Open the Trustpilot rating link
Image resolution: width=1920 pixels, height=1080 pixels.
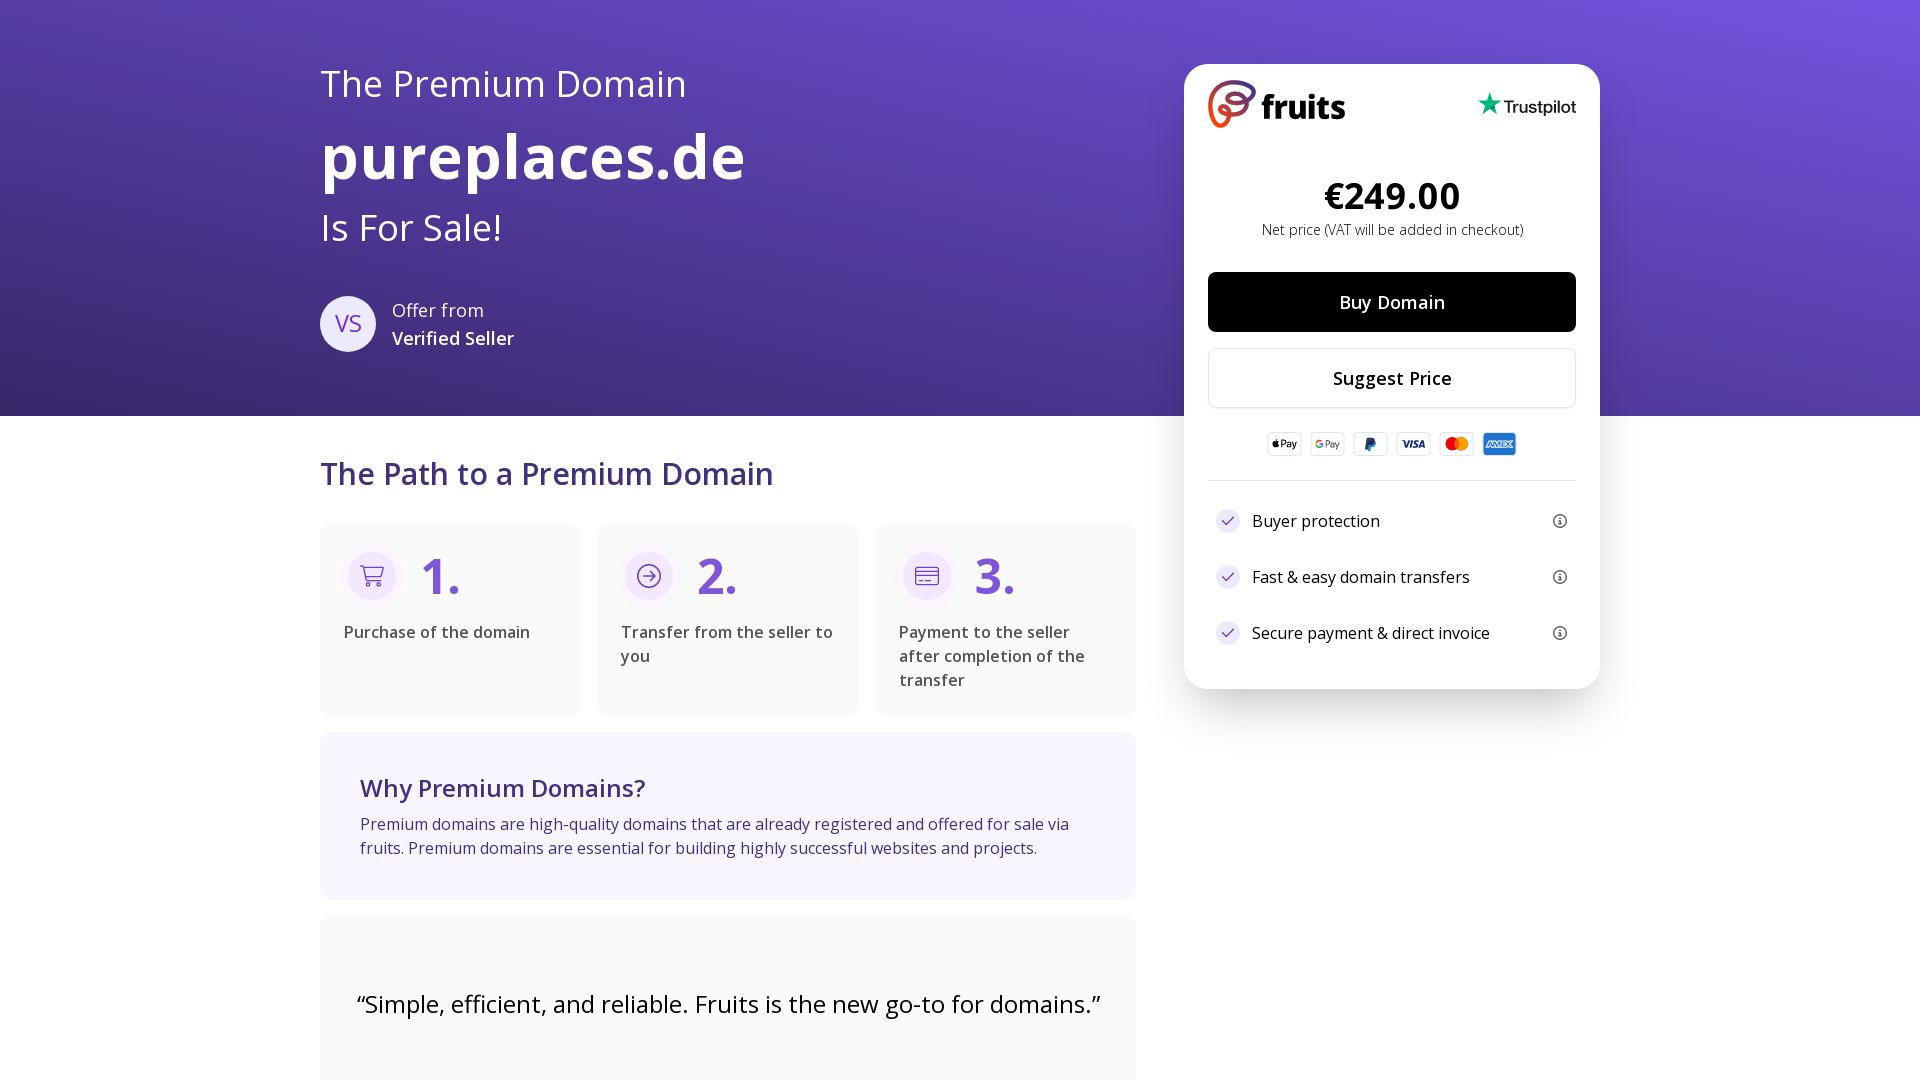(1527, 105)
